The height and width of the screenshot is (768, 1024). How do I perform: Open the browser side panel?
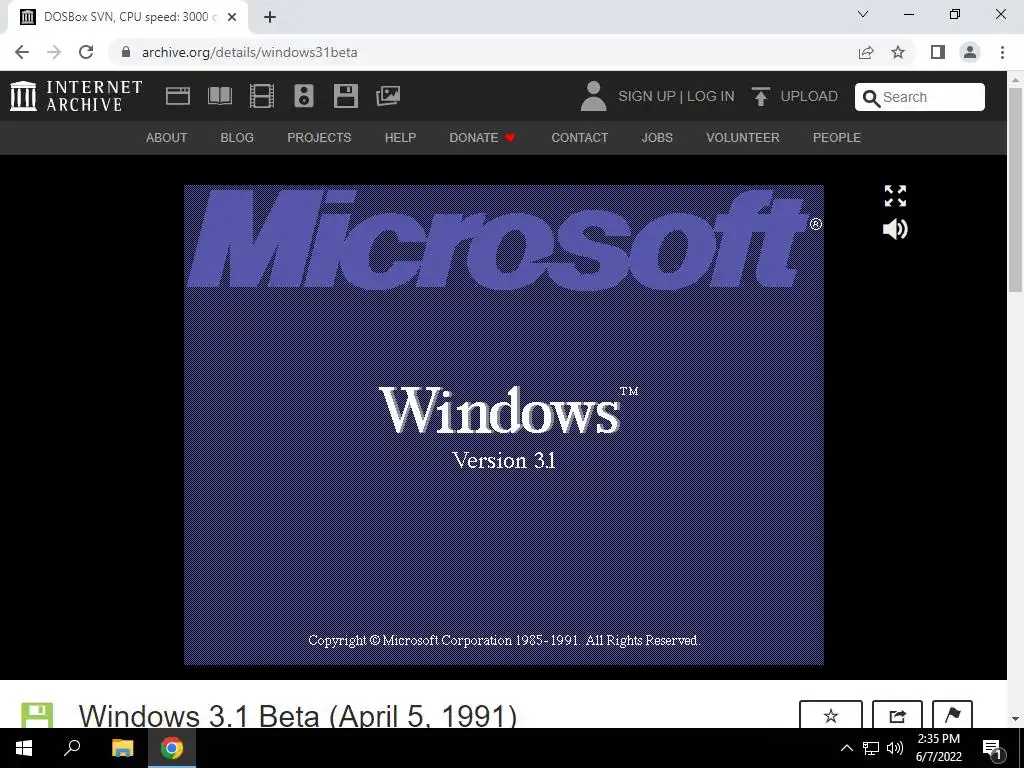[x=938, y=52]
